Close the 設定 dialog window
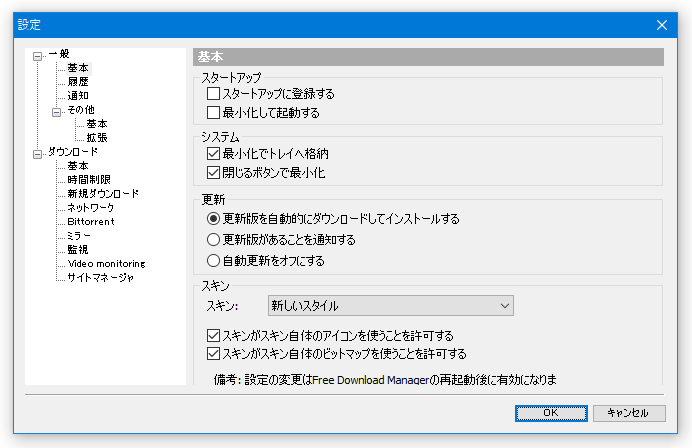The image size is (692, 448). pyautogui.click(x=662, y=25)
